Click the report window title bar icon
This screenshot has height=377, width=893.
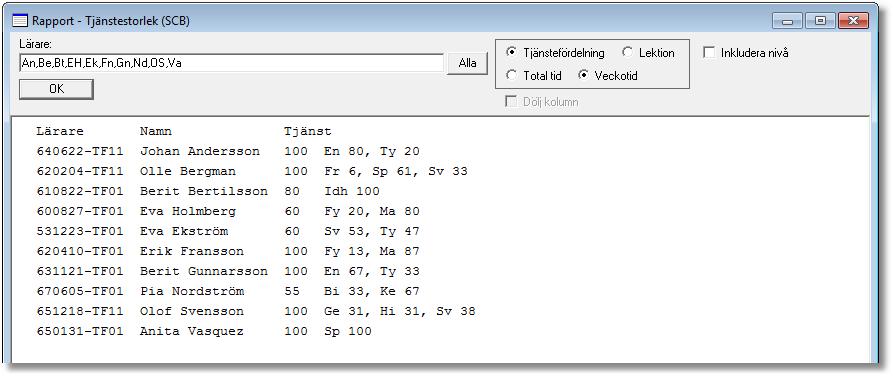[x=20, y=21]
